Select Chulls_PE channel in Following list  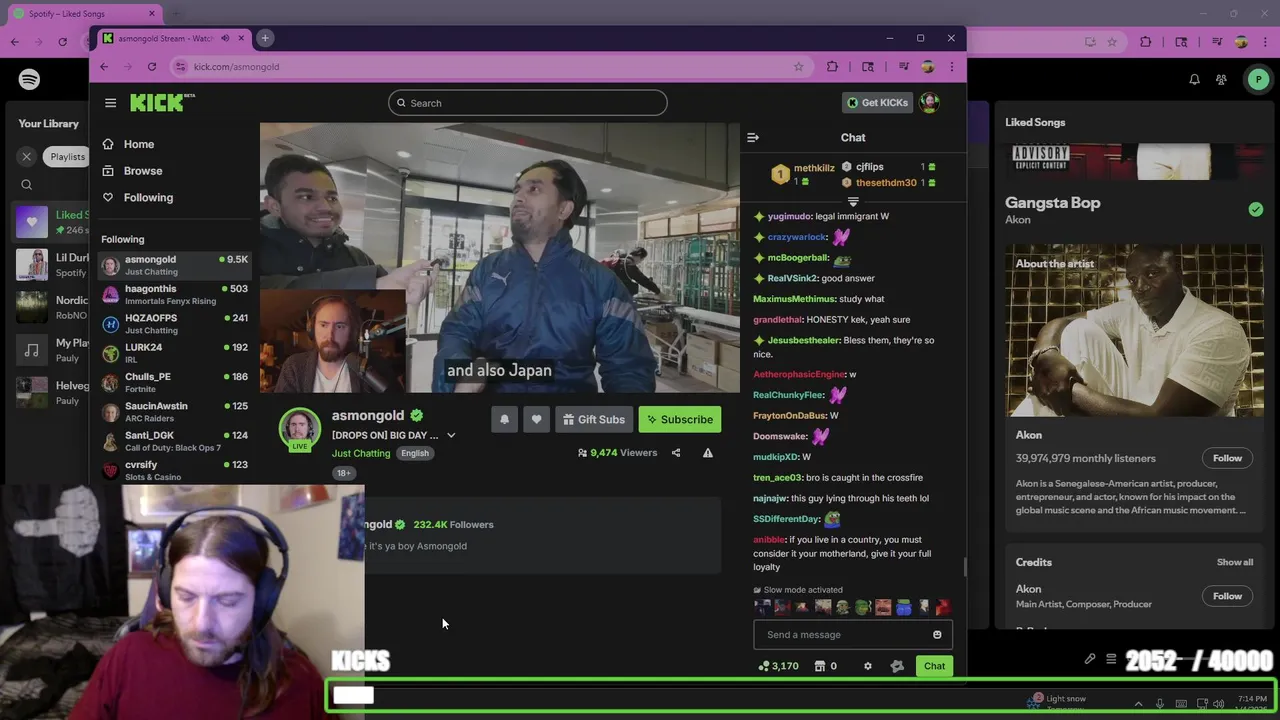(174, 382)
